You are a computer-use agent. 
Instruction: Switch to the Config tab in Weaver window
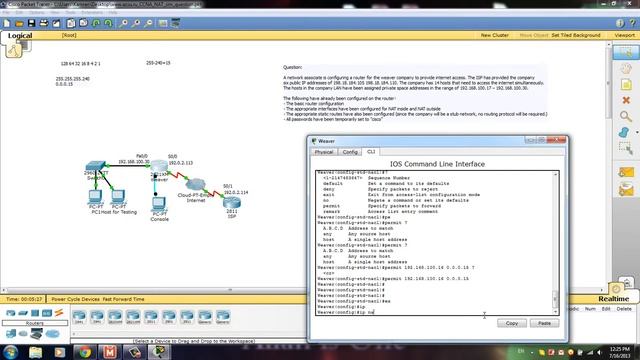point(350,152)
